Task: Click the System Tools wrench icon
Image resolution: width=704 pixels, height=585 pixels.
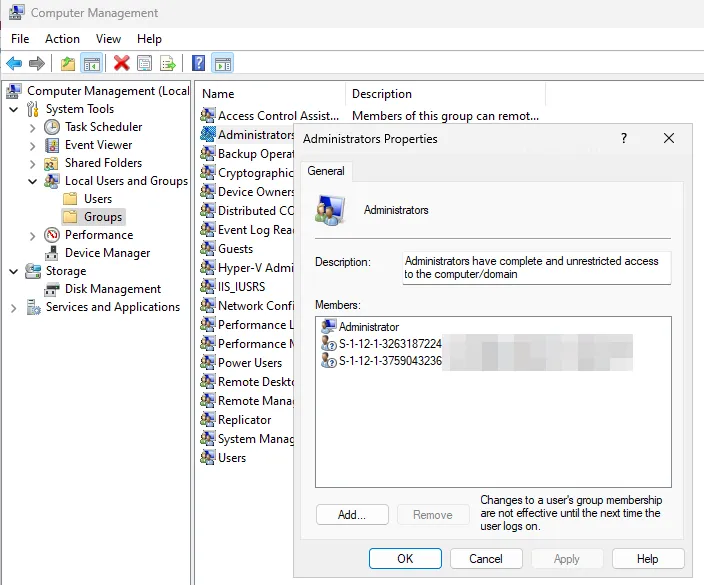Action: 32,109
